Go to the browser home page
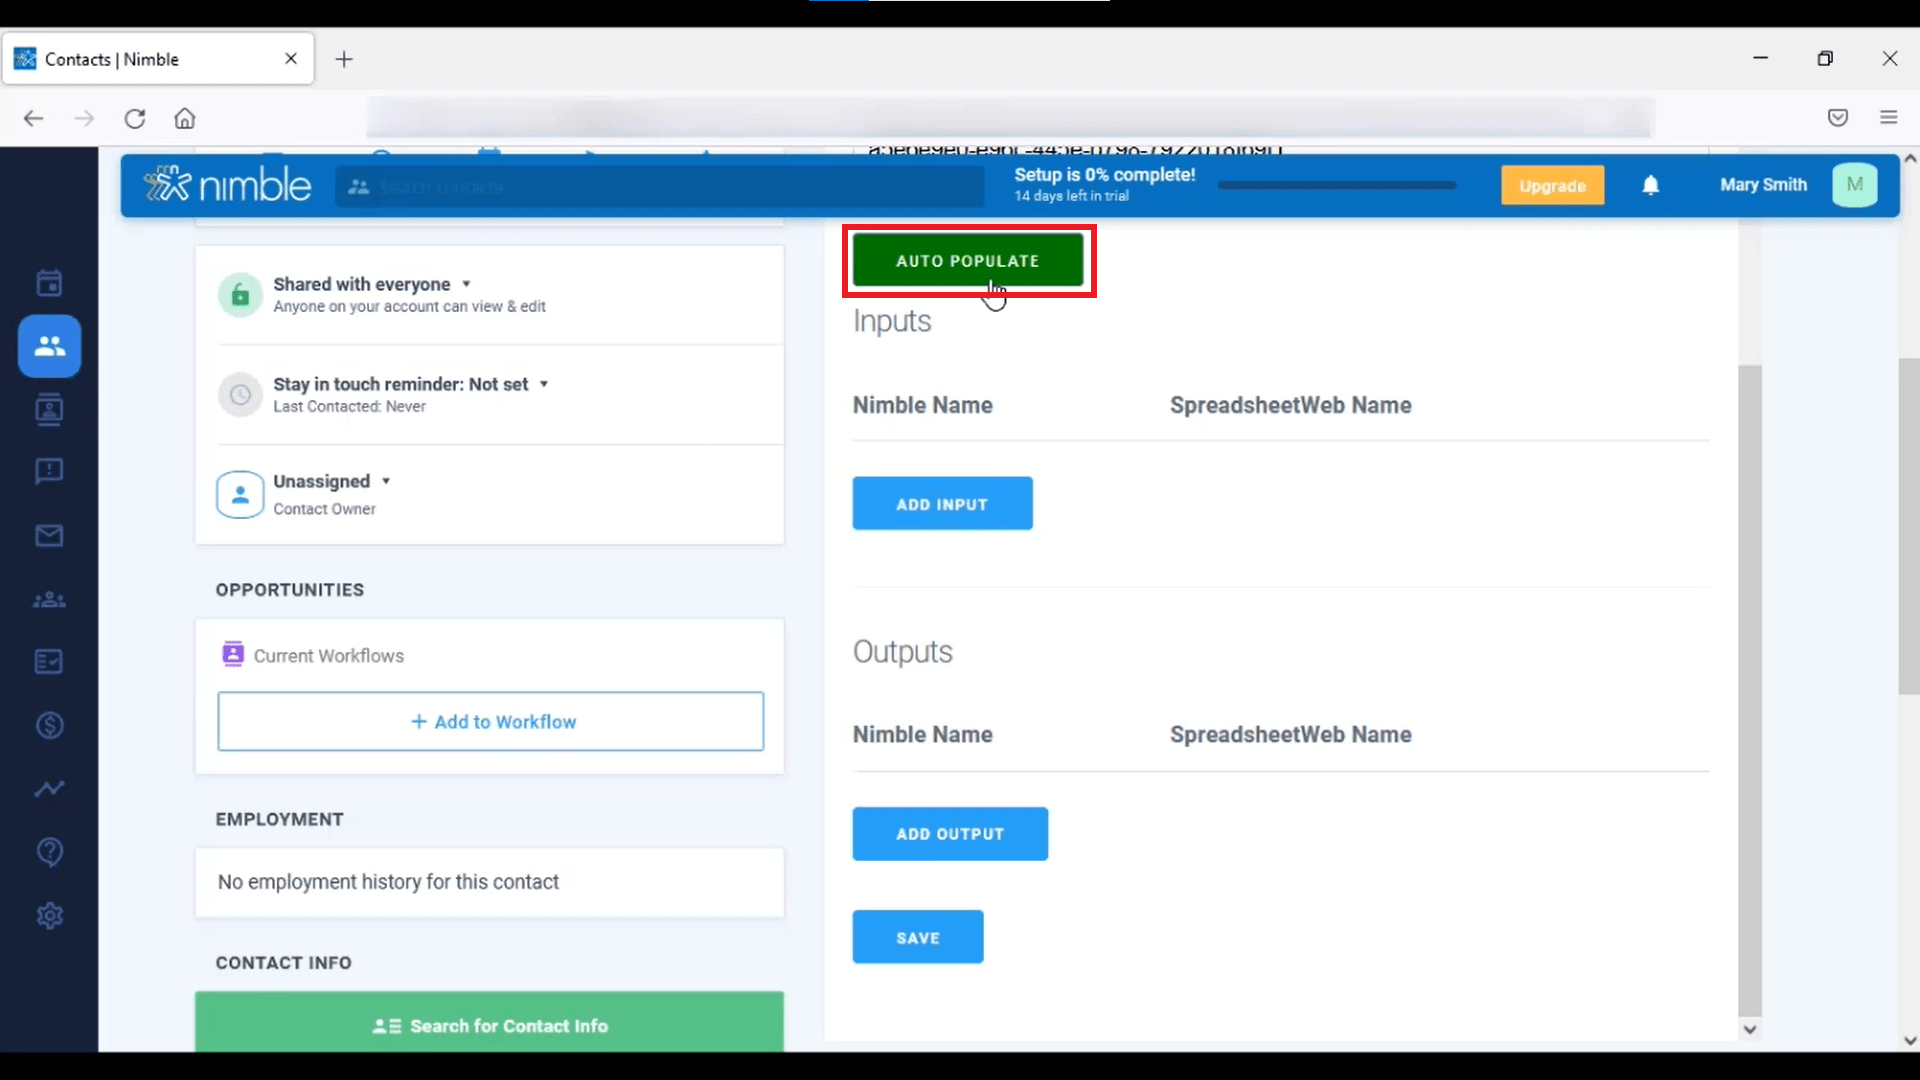1920x1080 pixels. click(185, 118)
